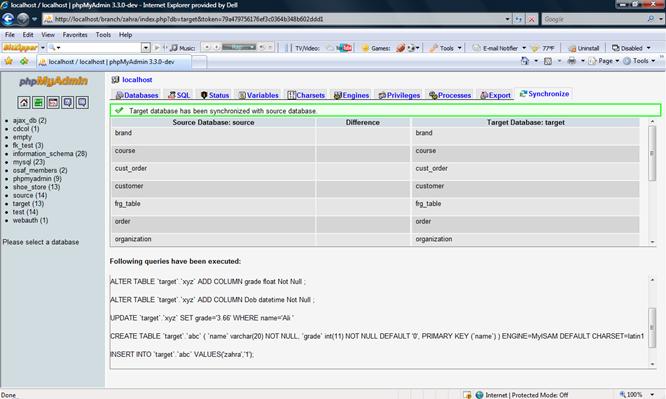Switch to the Privileges tab
The width and height of the screenshot is (666, 399).
tap(399, 95)
